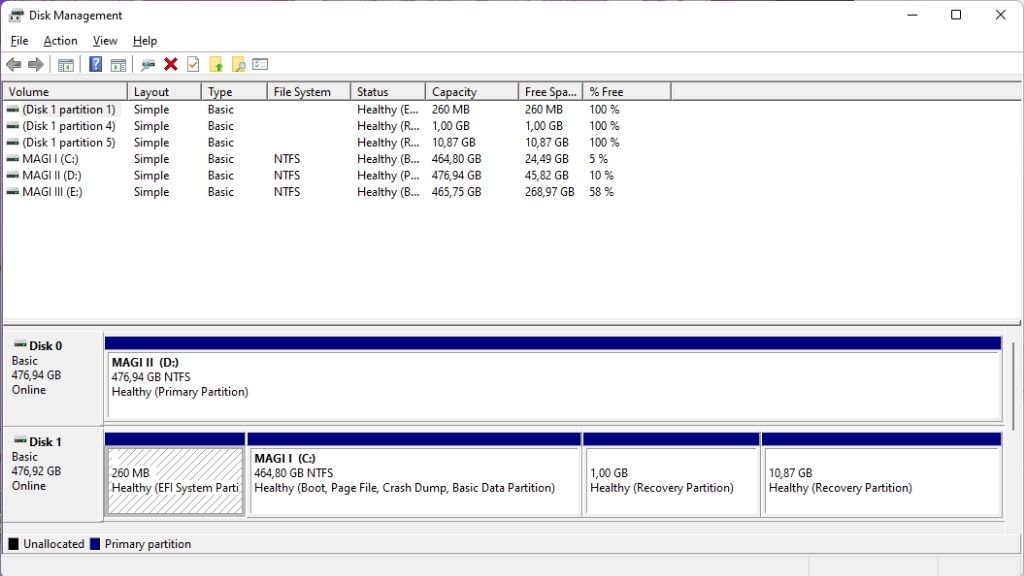
Task: Click the blue Primary partition legend swatch
Action: pos(95,543)
